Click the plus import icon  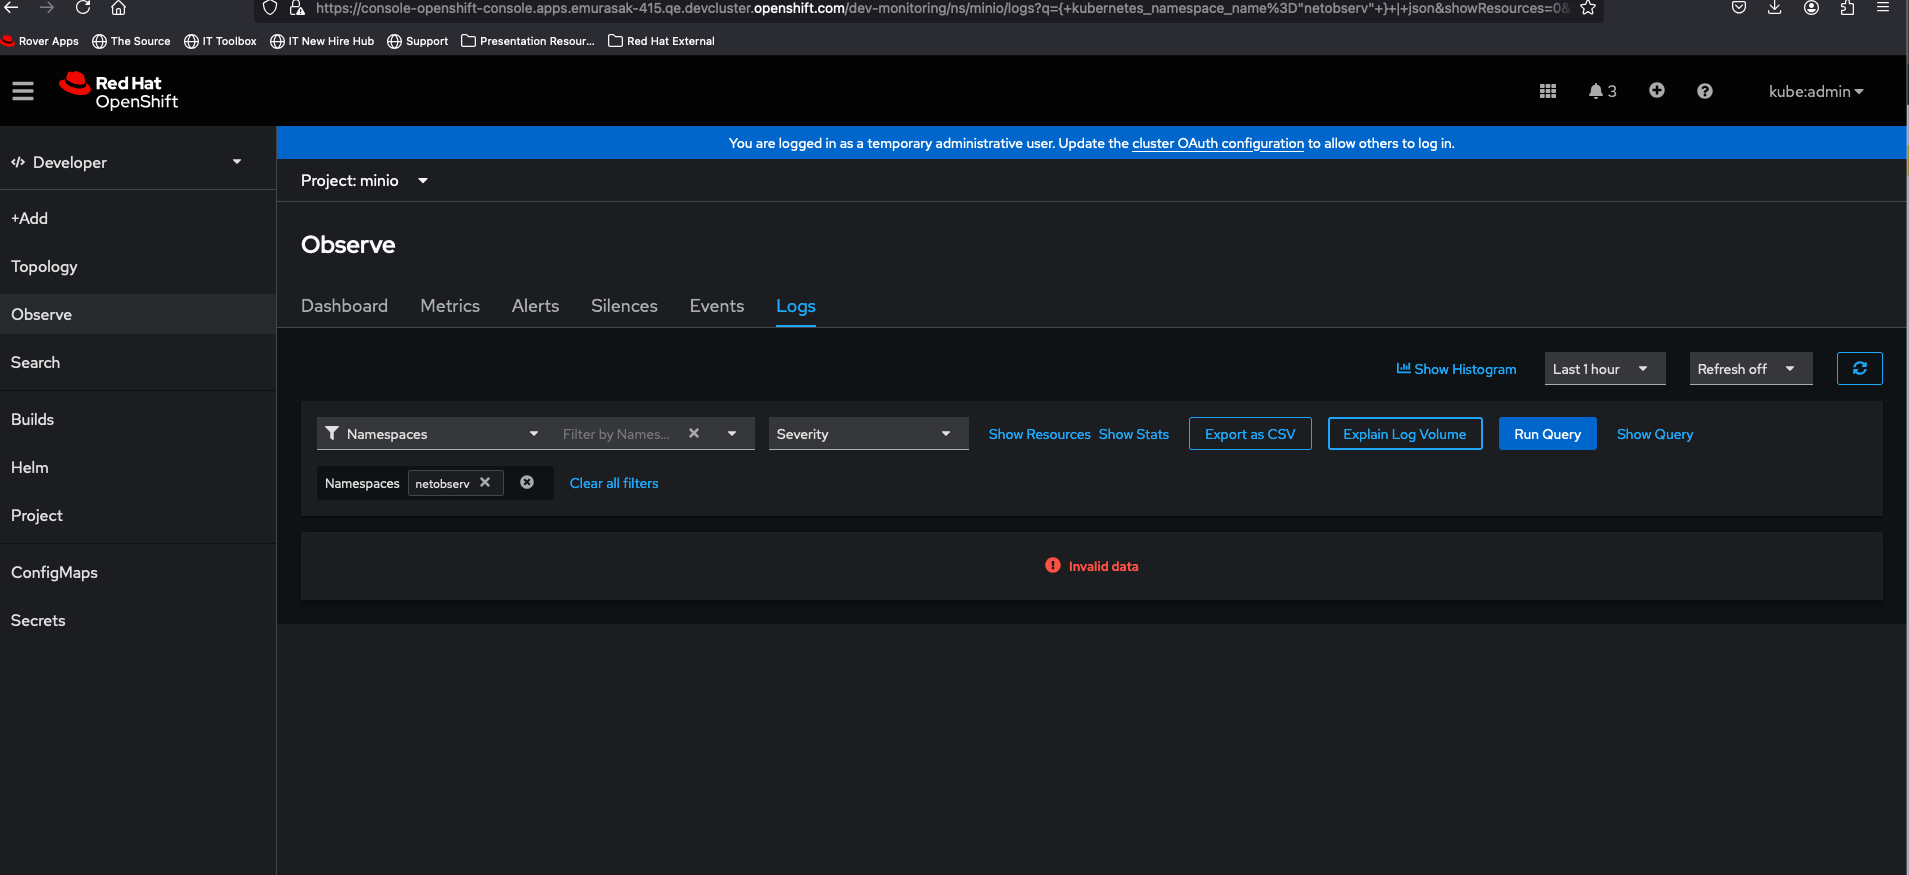click(x=1657, y=91)
